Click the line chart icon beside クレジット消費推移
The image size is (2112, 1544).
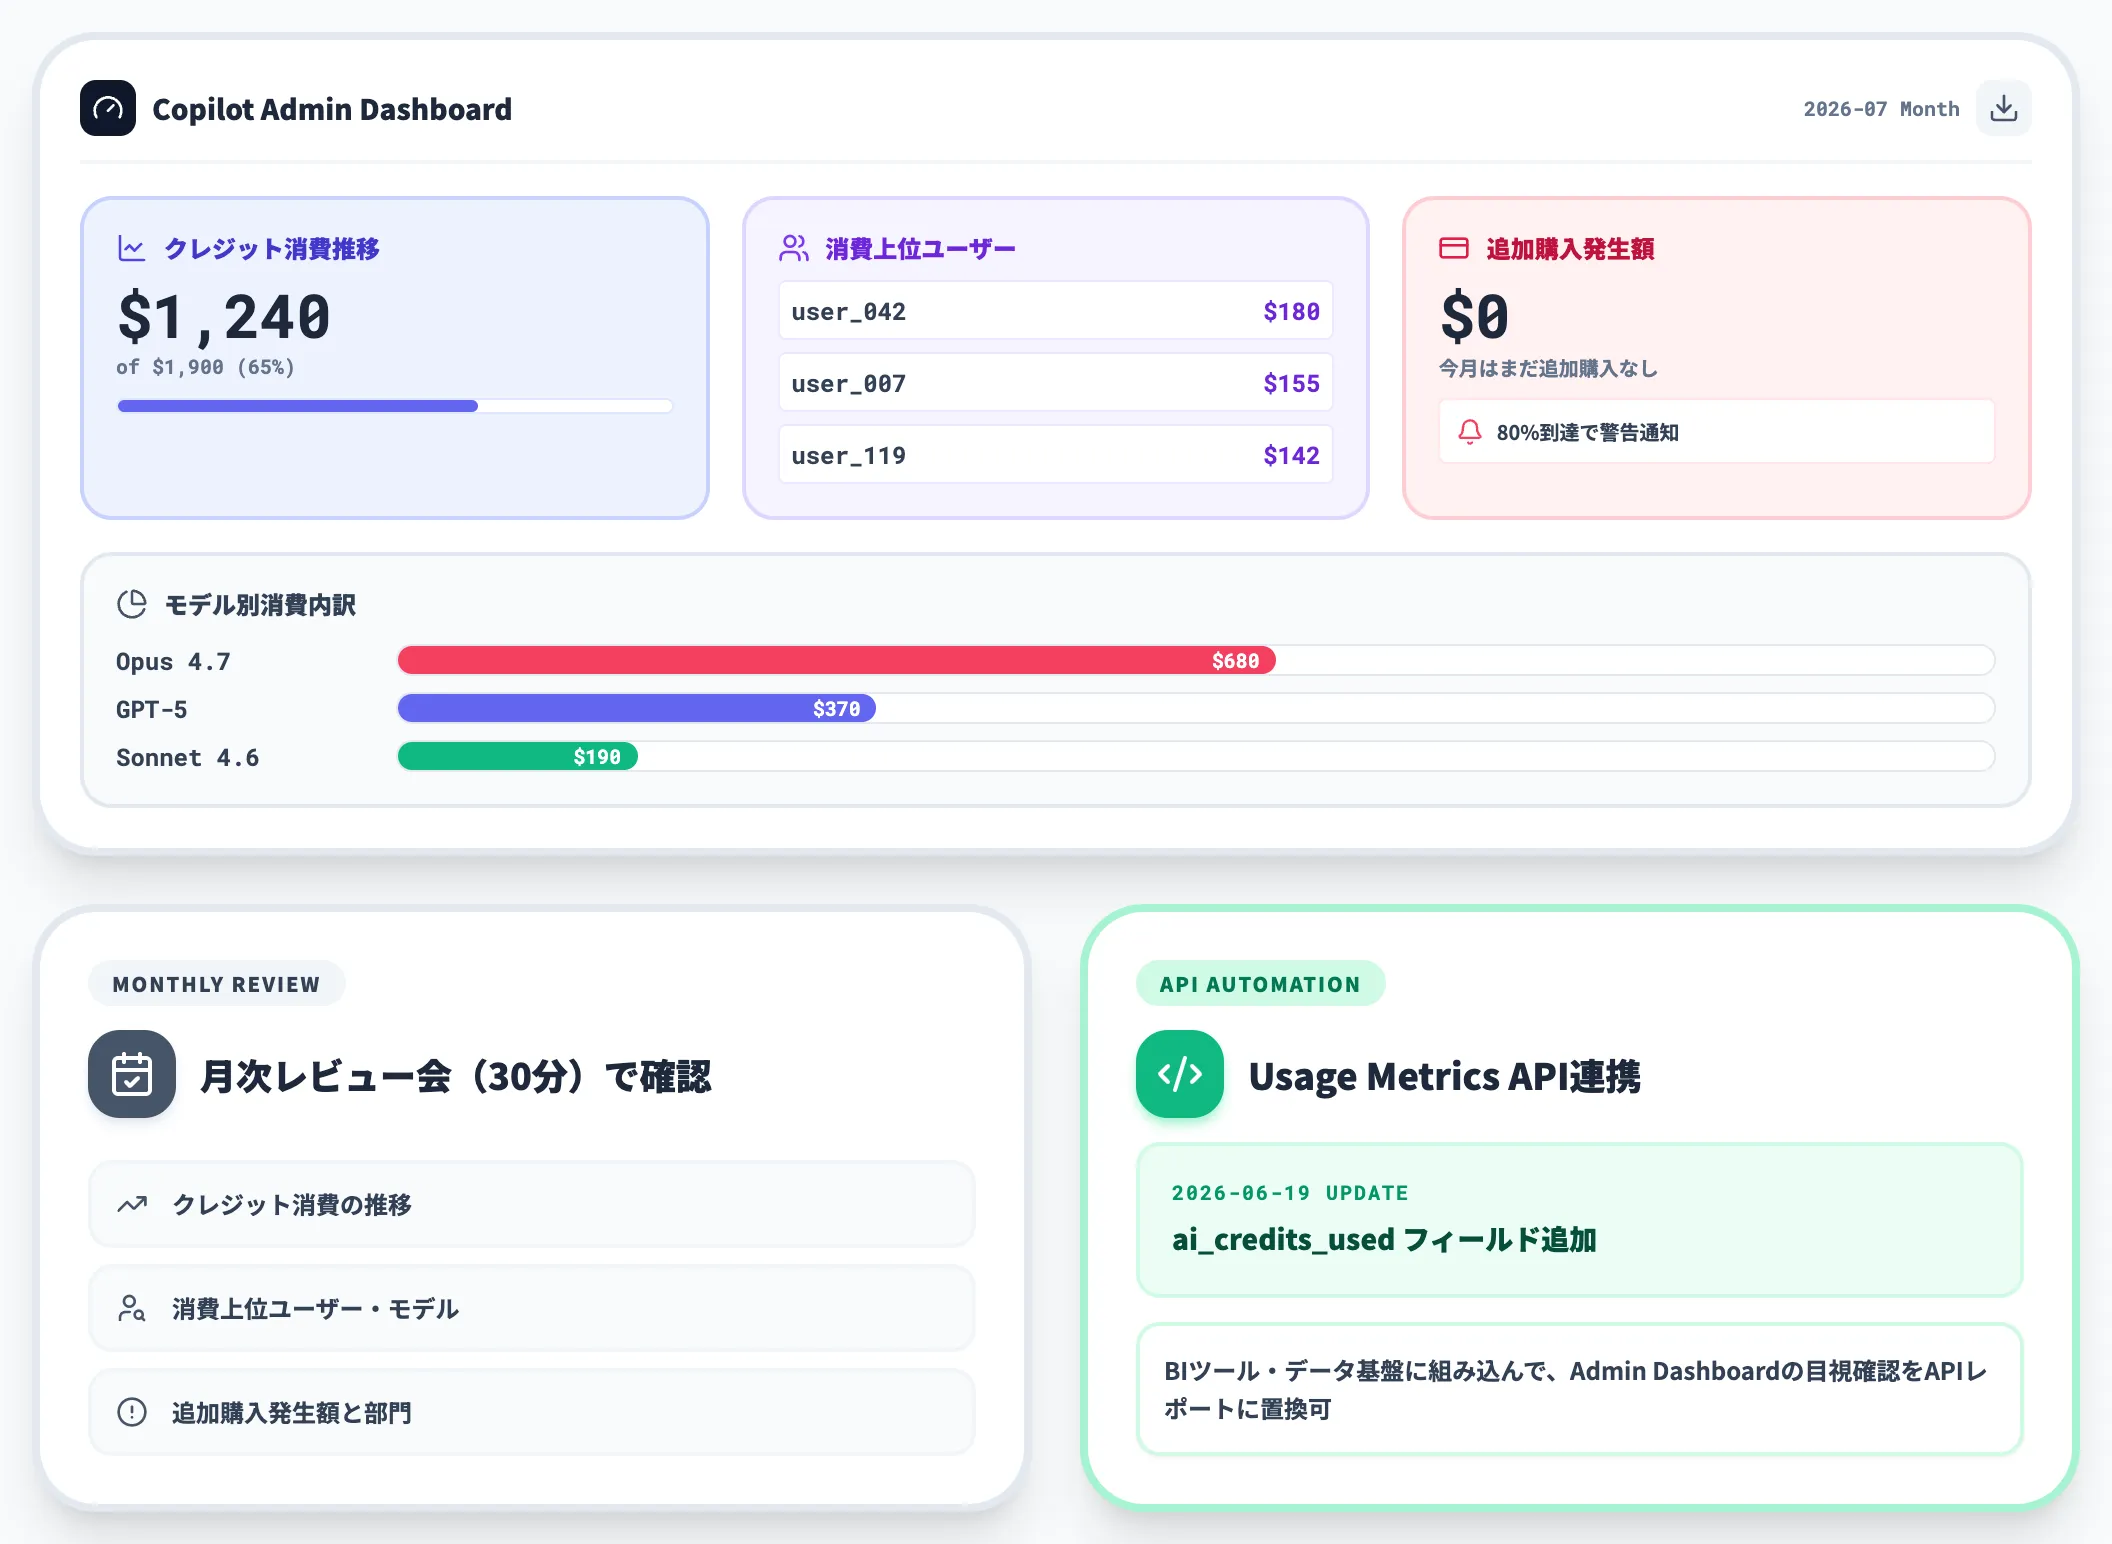132,248
